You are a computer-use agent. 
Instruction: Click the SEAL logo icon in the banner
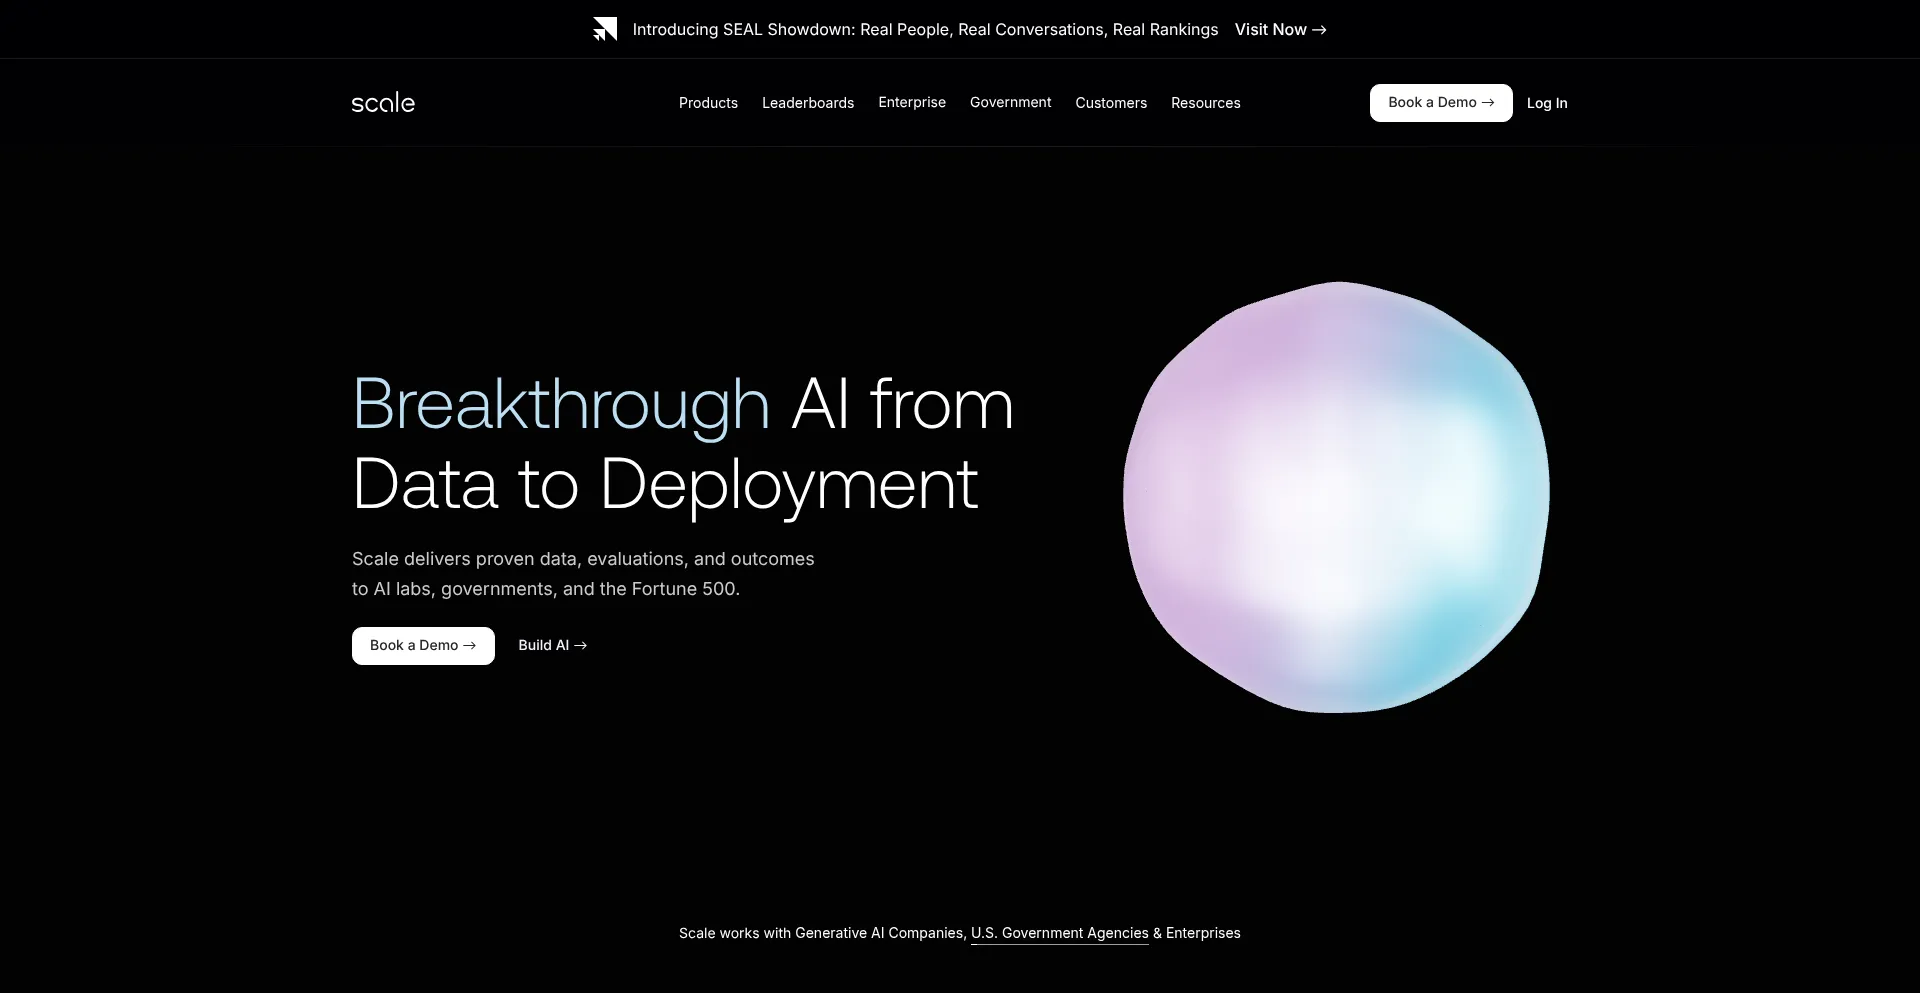[605, 30]
